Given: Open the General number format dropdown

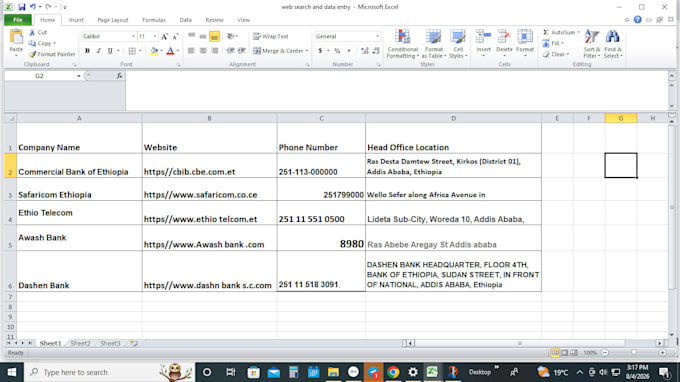Looking at the screenshot, I should pos(377,36).
